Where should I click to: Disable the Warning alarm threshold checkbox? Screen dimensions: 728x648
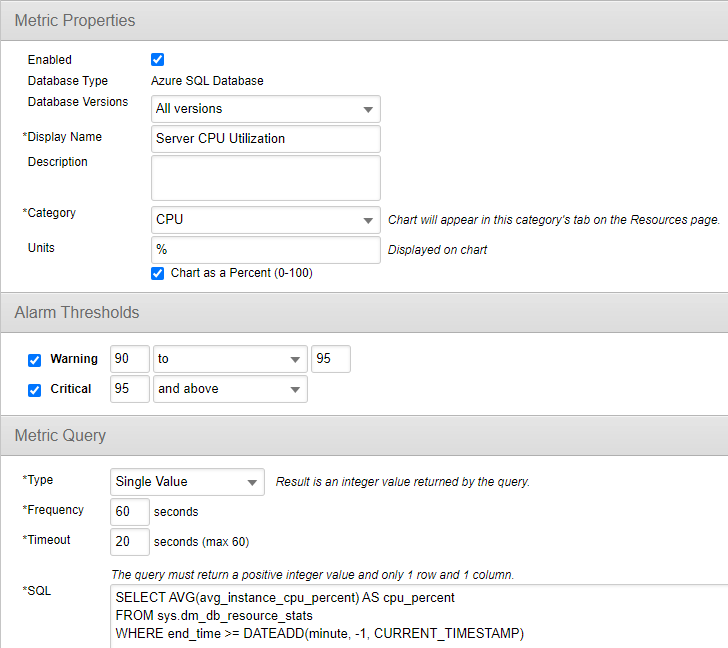pyautogui.click(x=35, y=360)
